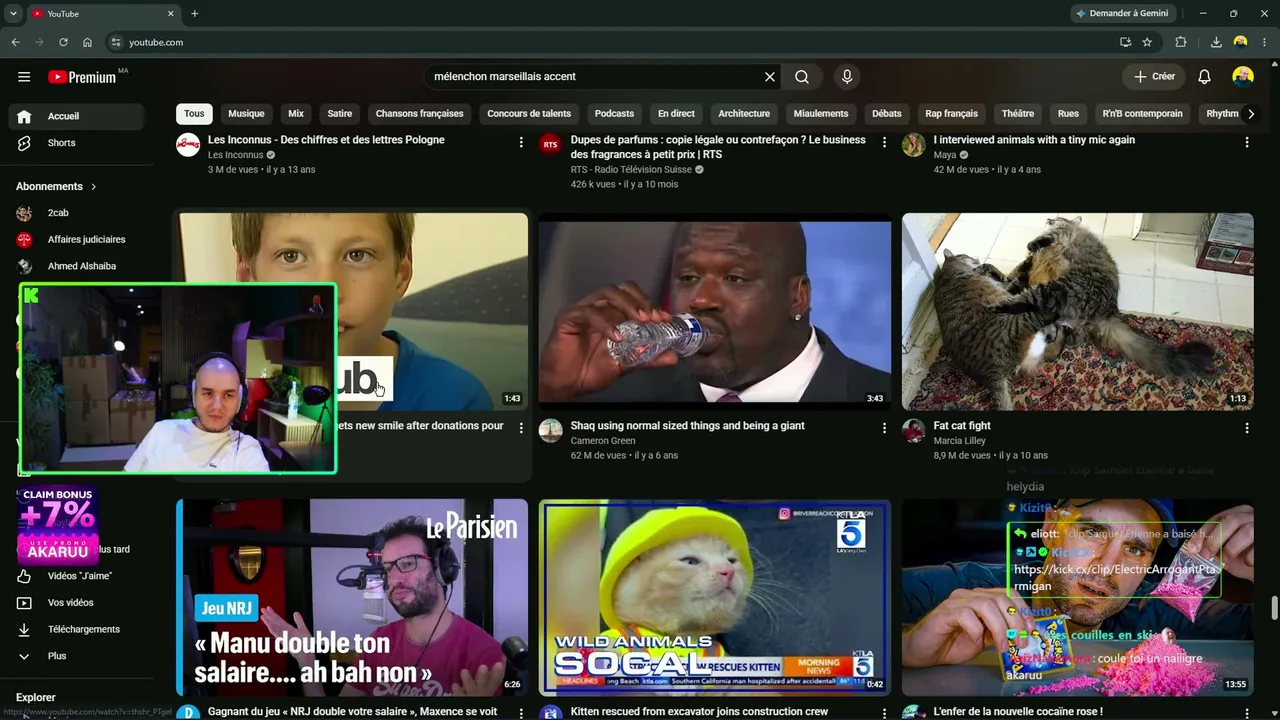
Task: Click the Créer button
Action: [1154, 77]
